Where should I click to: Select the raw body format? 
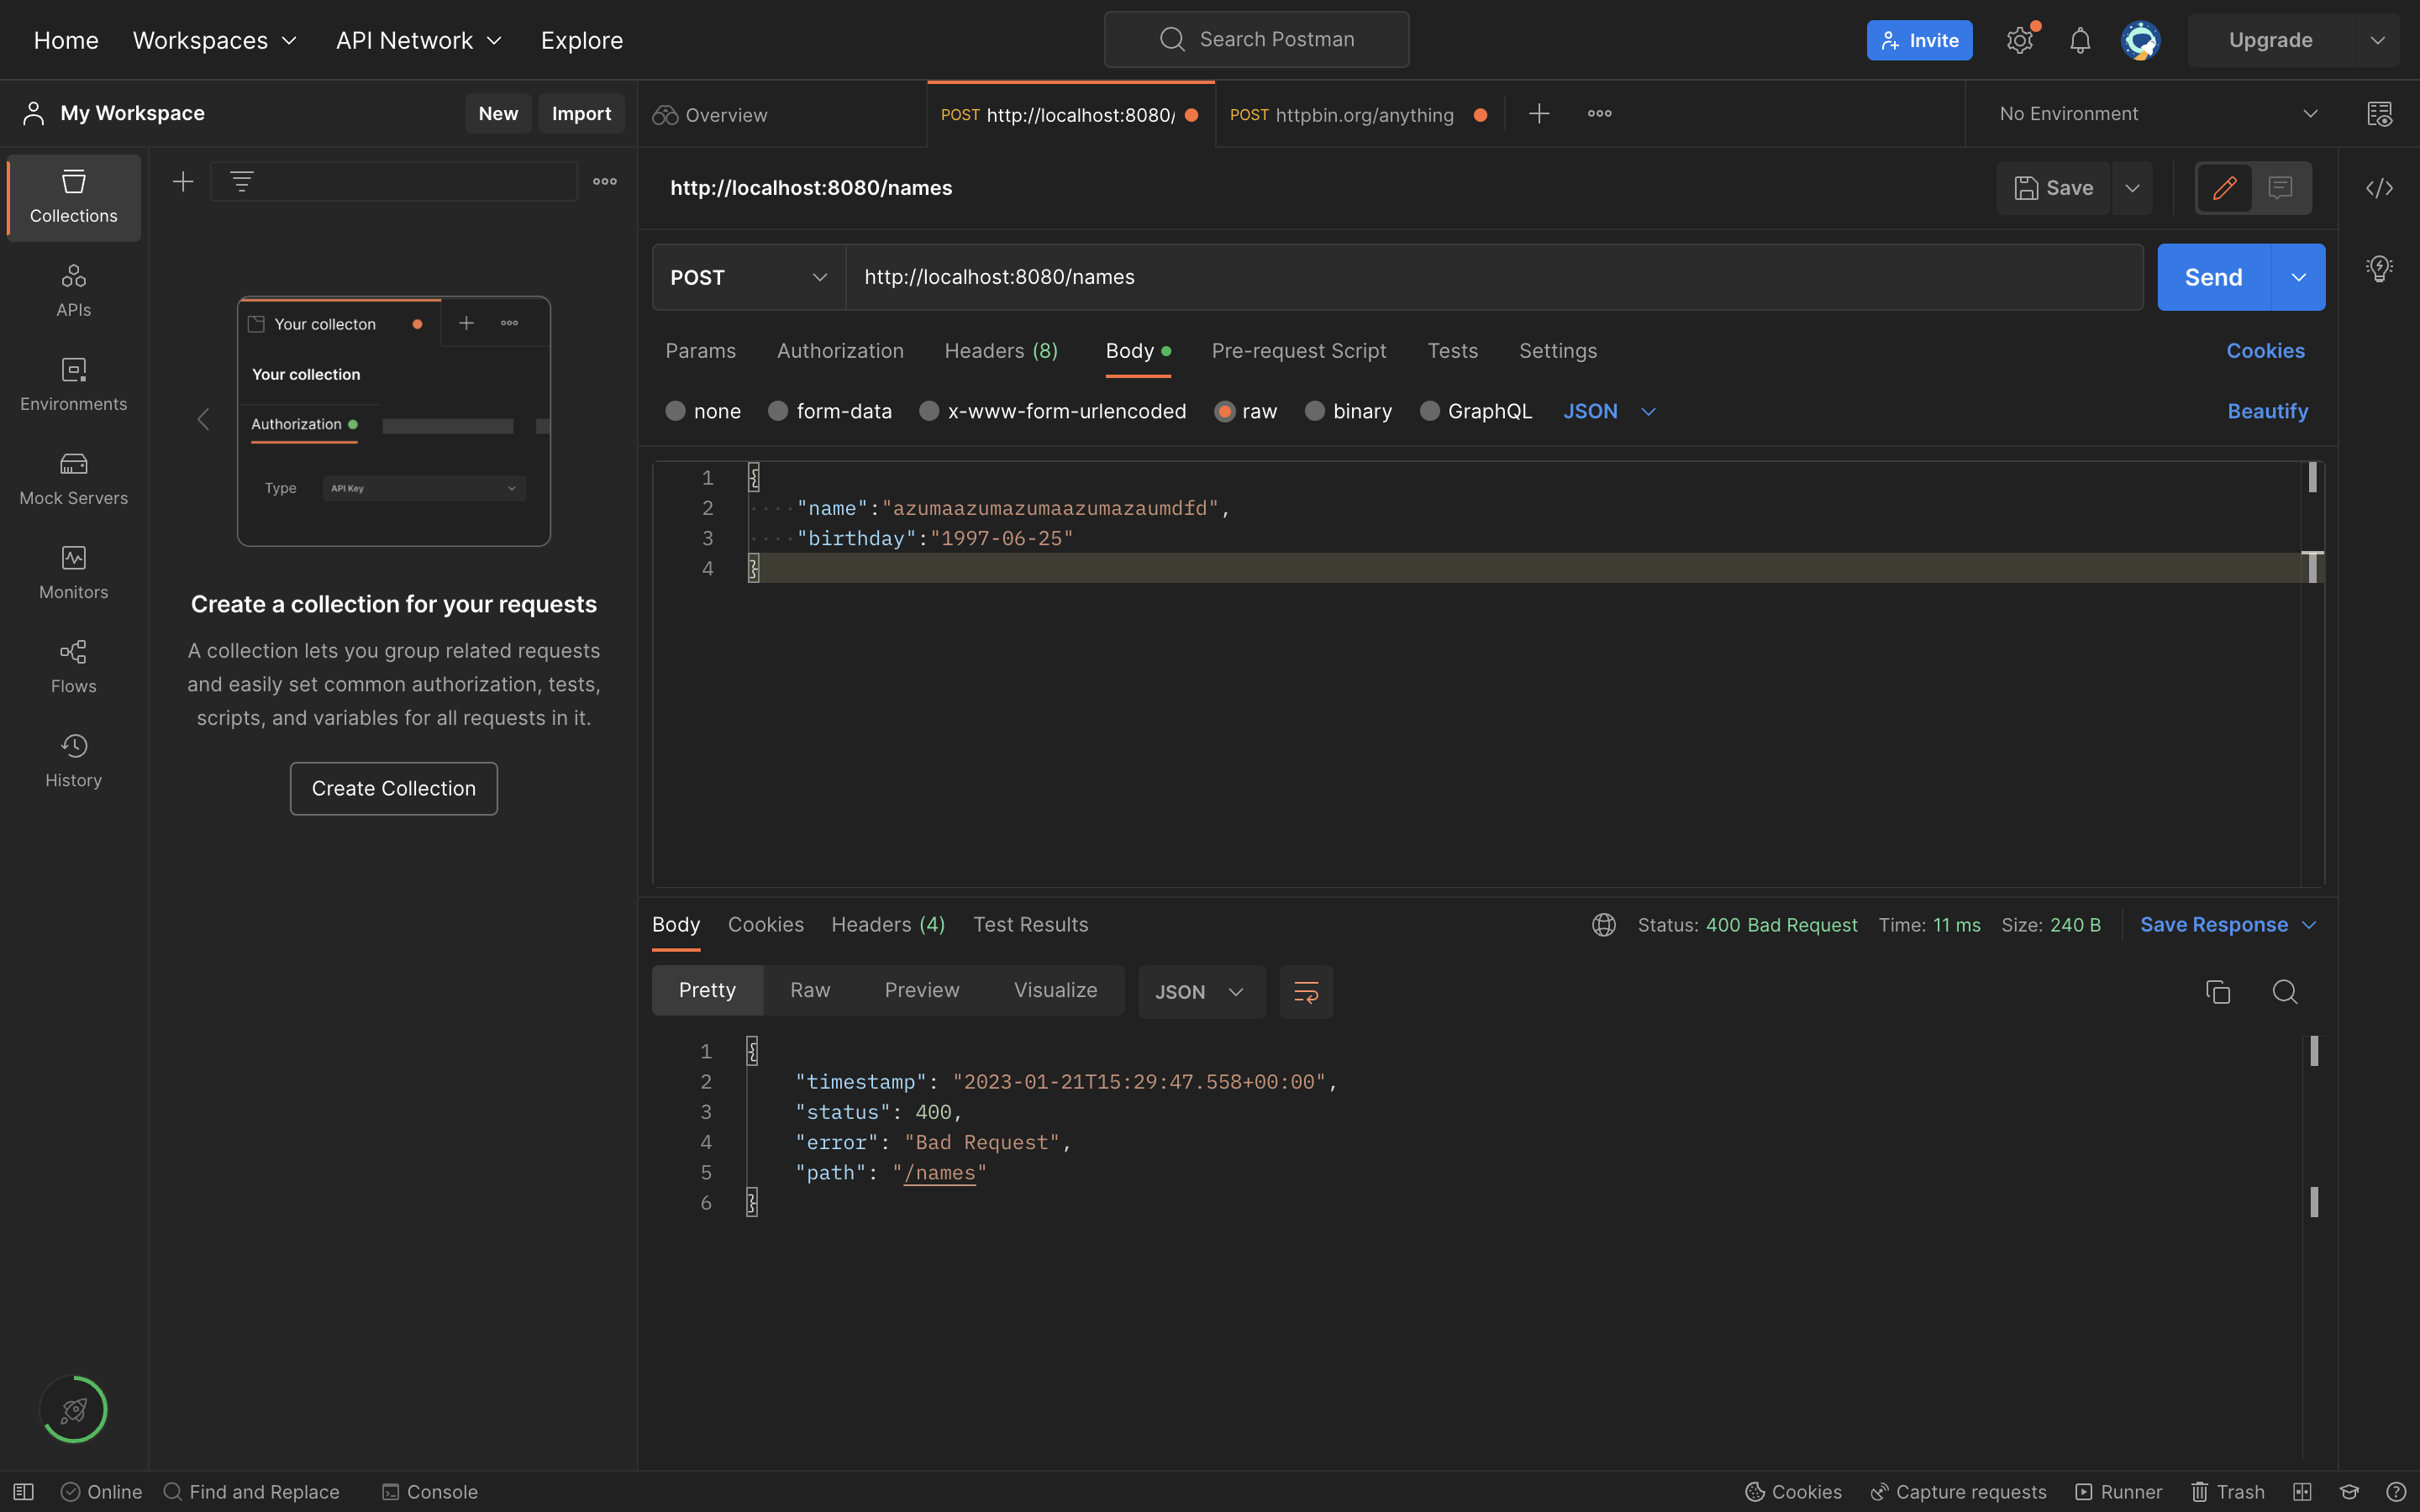point(1244,410)
